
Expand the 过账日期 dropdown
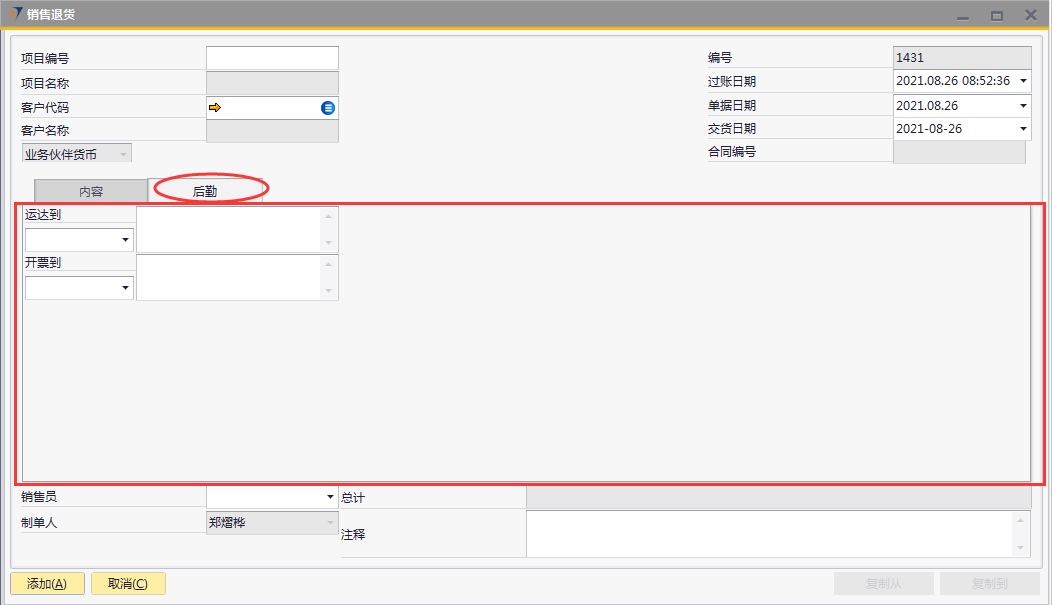point(1023,81)
